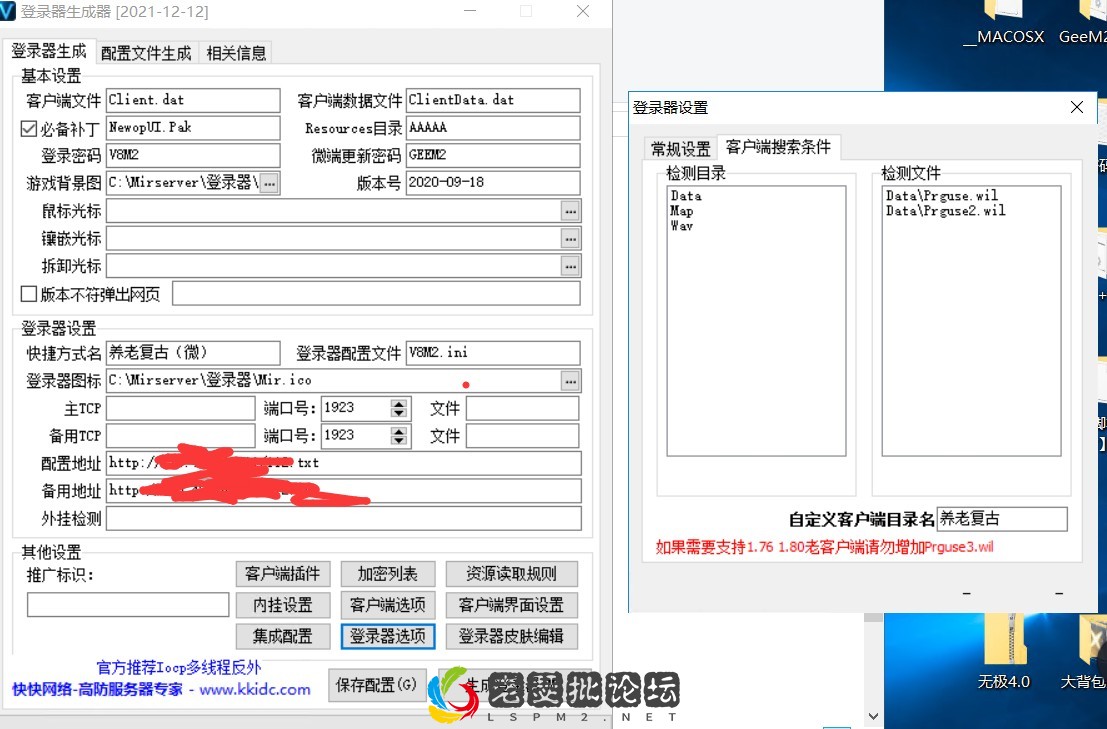
Task: Select Map in 检测目录 list
Action: click(x=681, y=210)
